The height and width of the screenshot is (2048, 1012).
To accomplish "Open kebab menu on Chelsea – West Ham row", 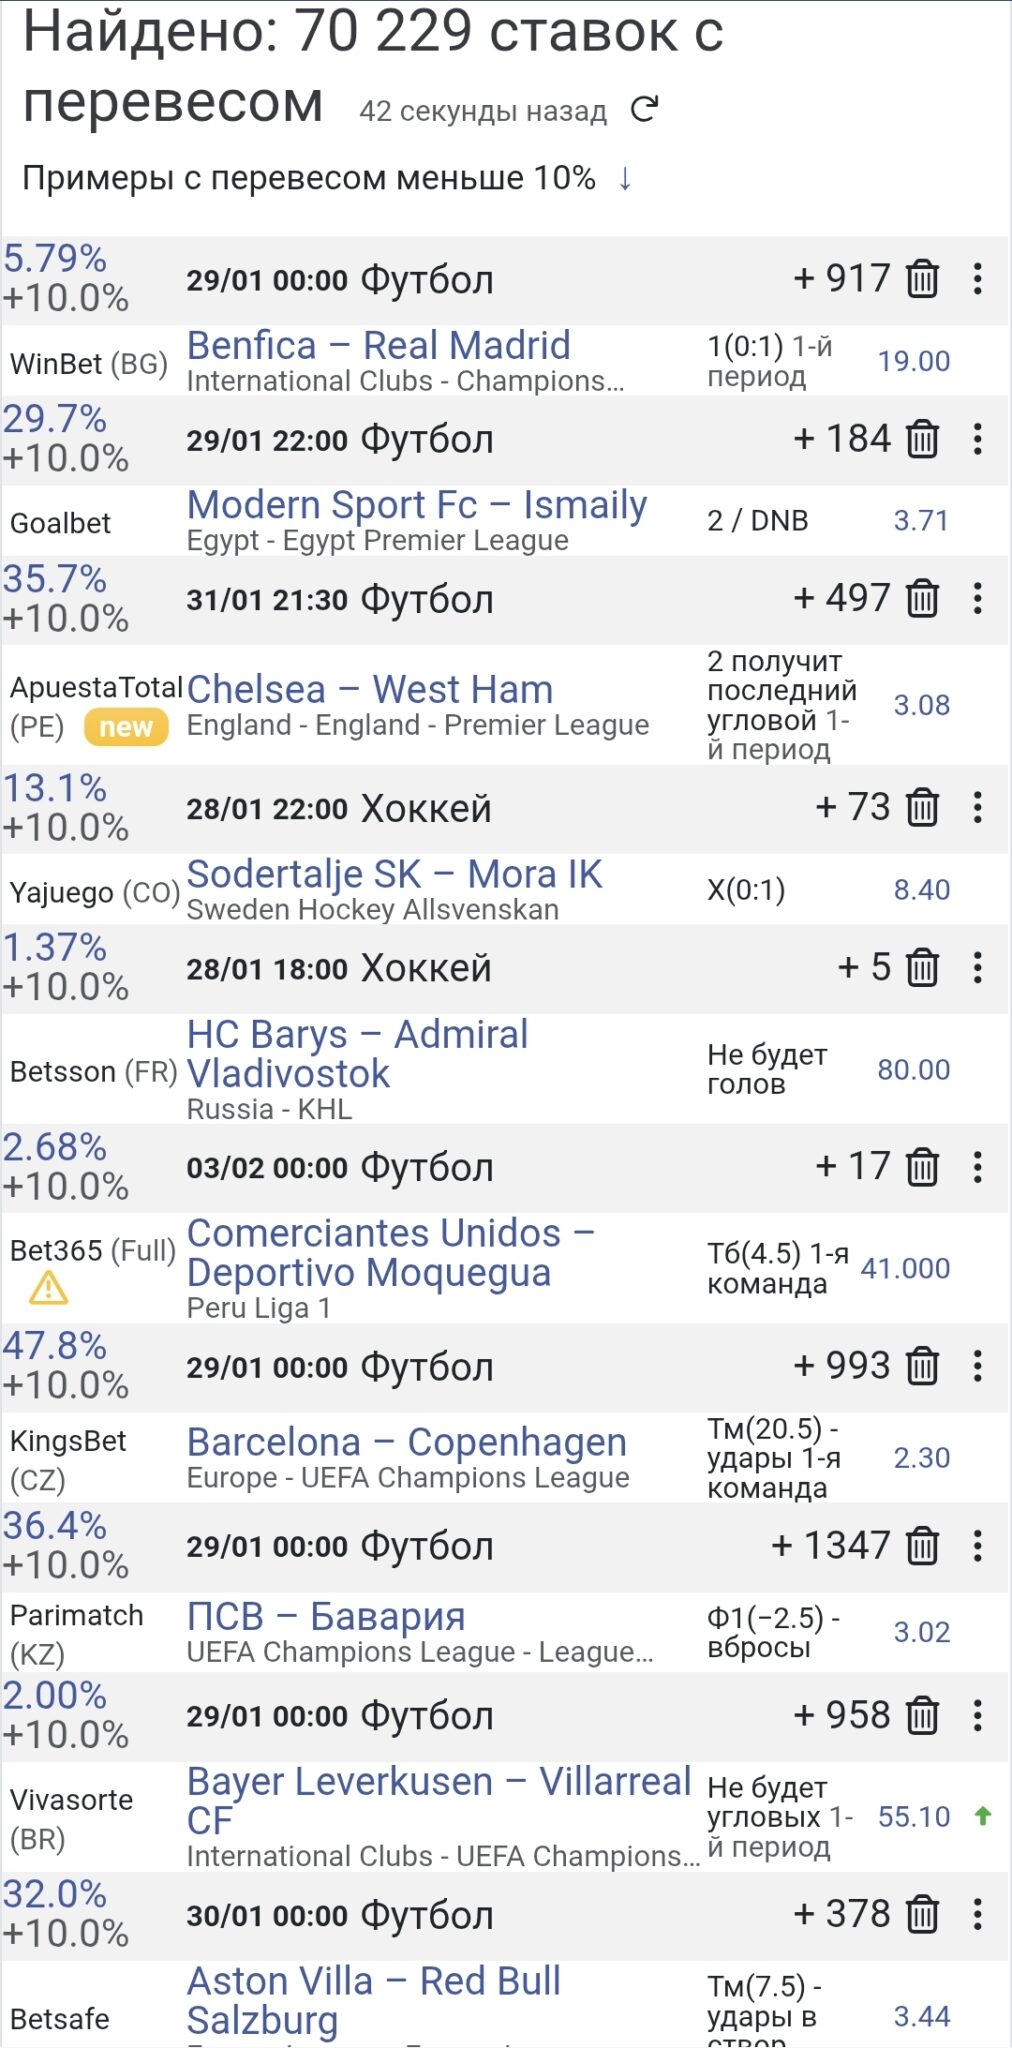I will [978, 599].
